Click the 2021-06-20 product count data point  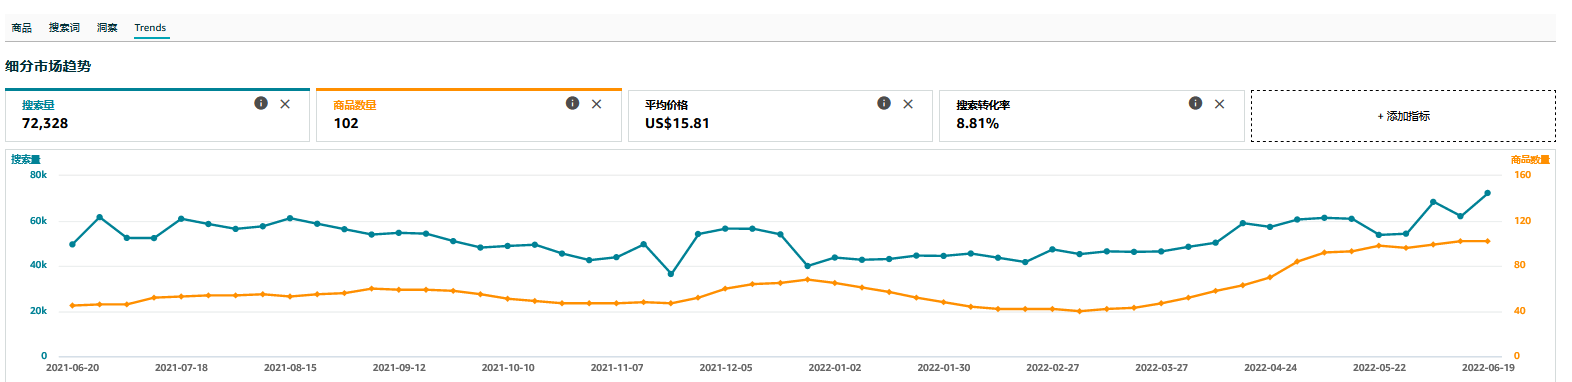[72, 305]
